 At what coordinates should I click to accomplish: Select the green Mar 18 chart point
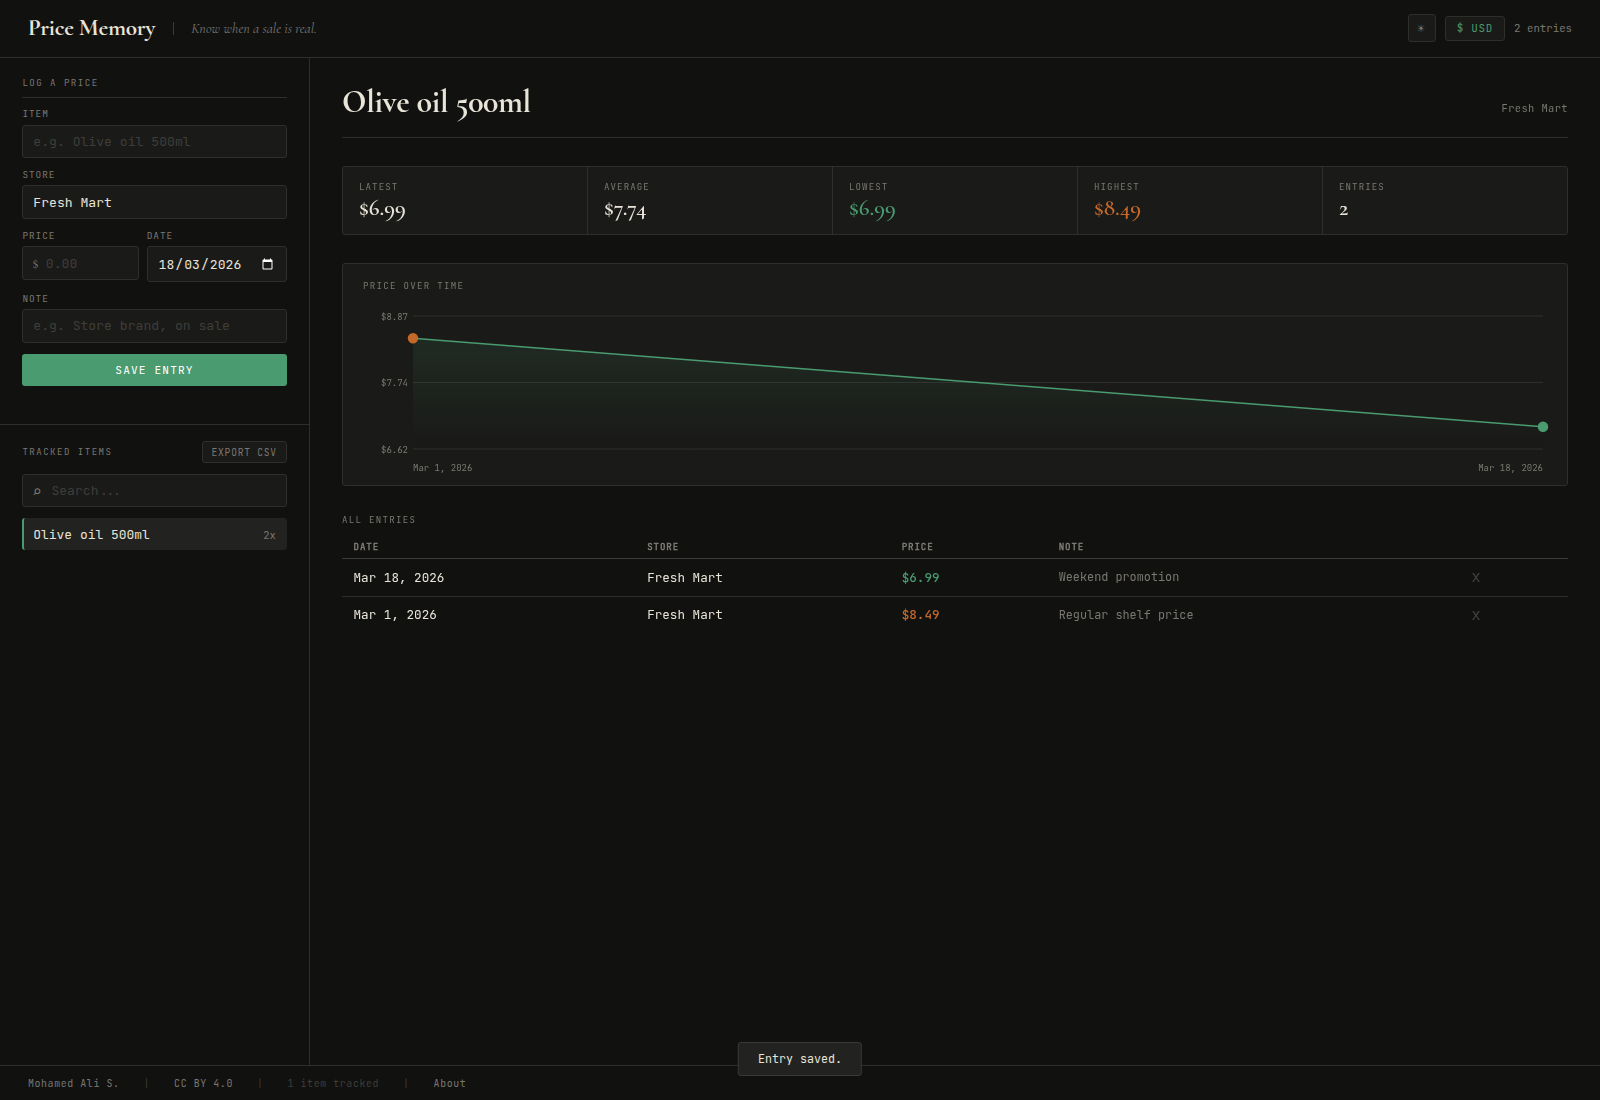click(x=1542, y=427)
